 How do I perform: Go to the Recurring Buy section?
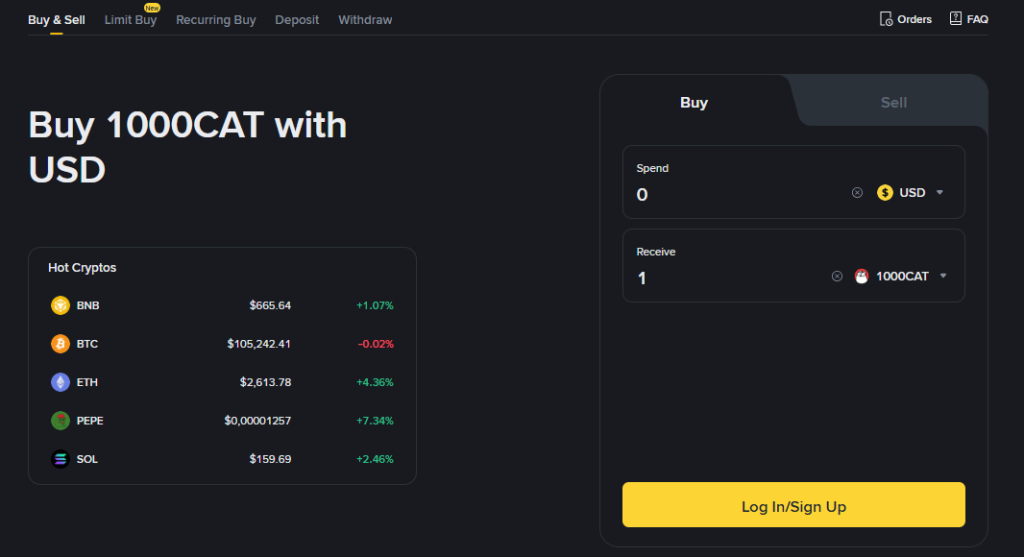coord(216,20)
